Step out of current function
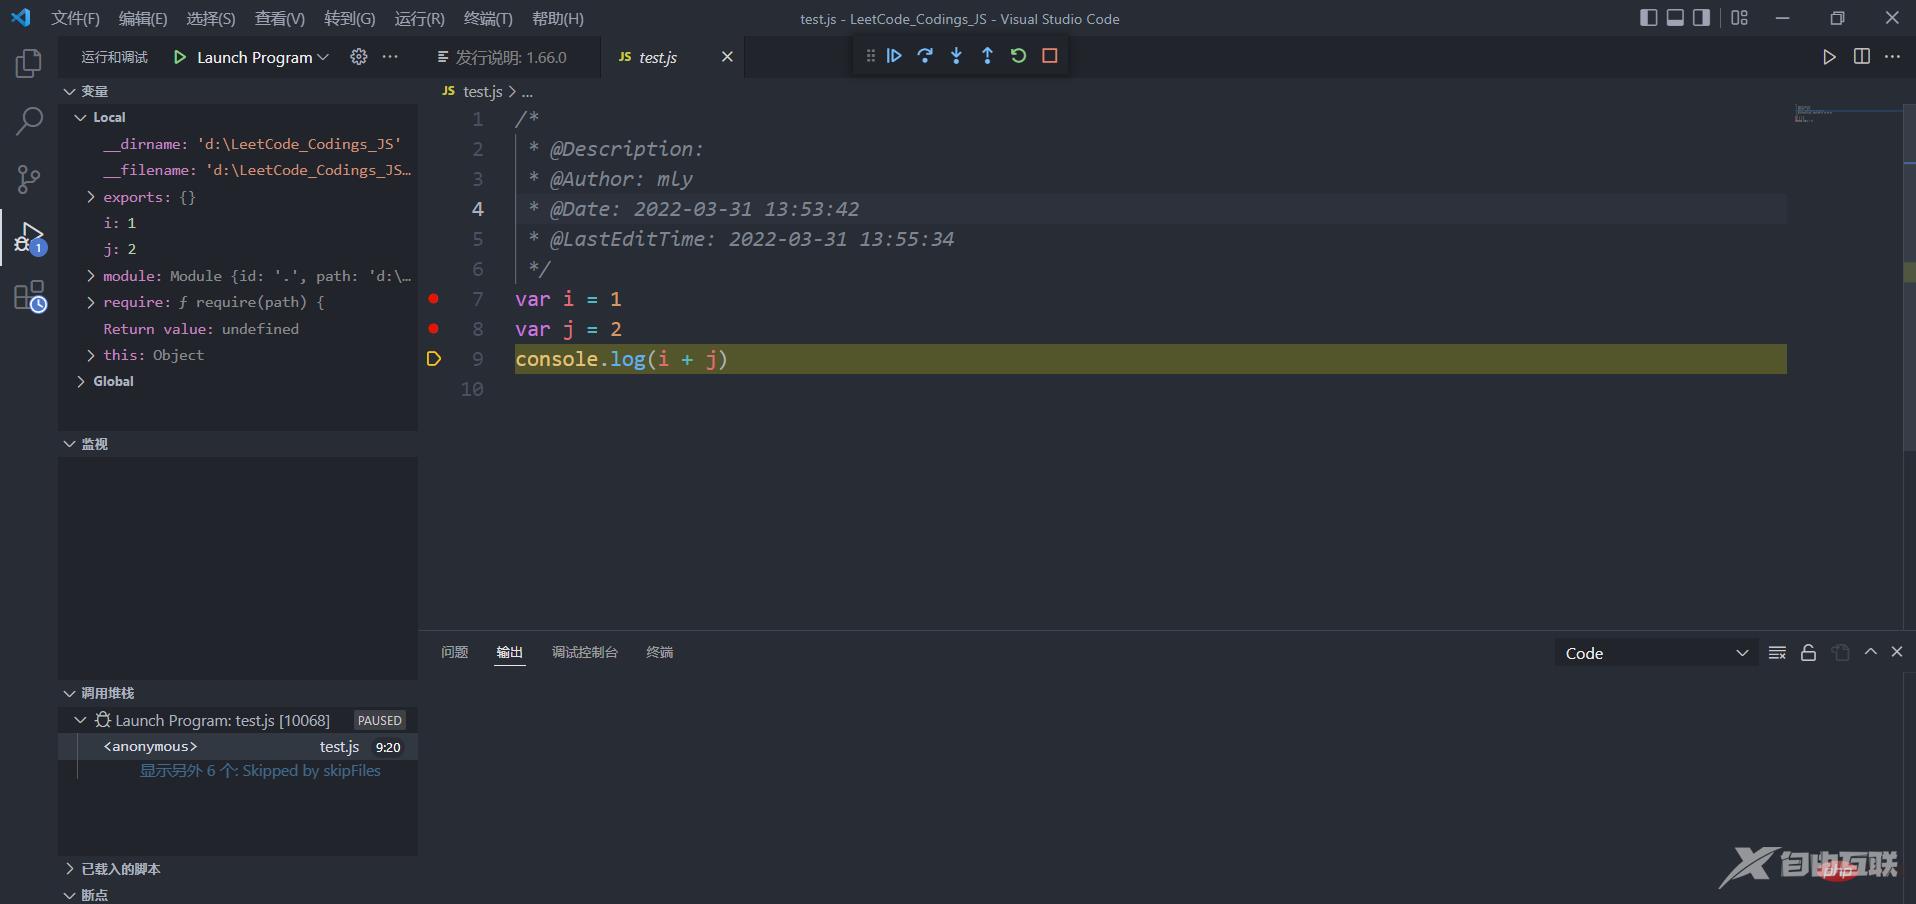Viewport: 1916px width, 904px height. [x=987, y=56]
